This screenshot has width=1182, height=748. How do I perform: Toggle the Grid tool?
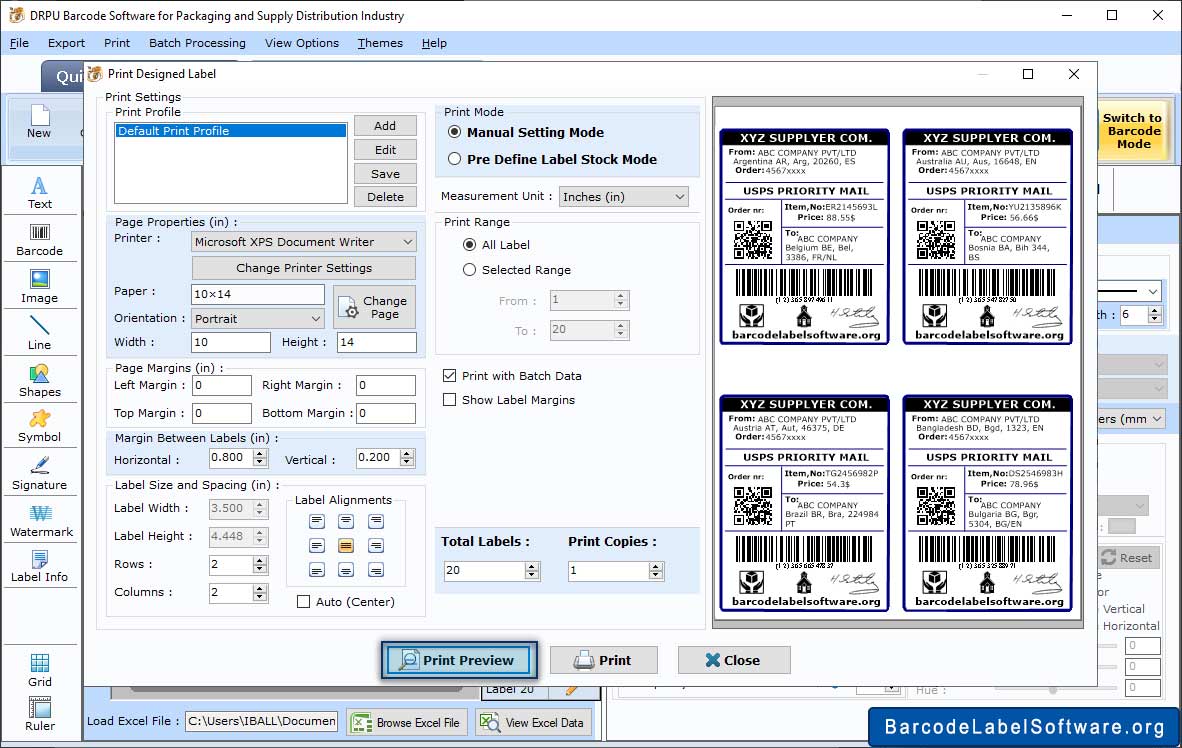pos(39,670)
